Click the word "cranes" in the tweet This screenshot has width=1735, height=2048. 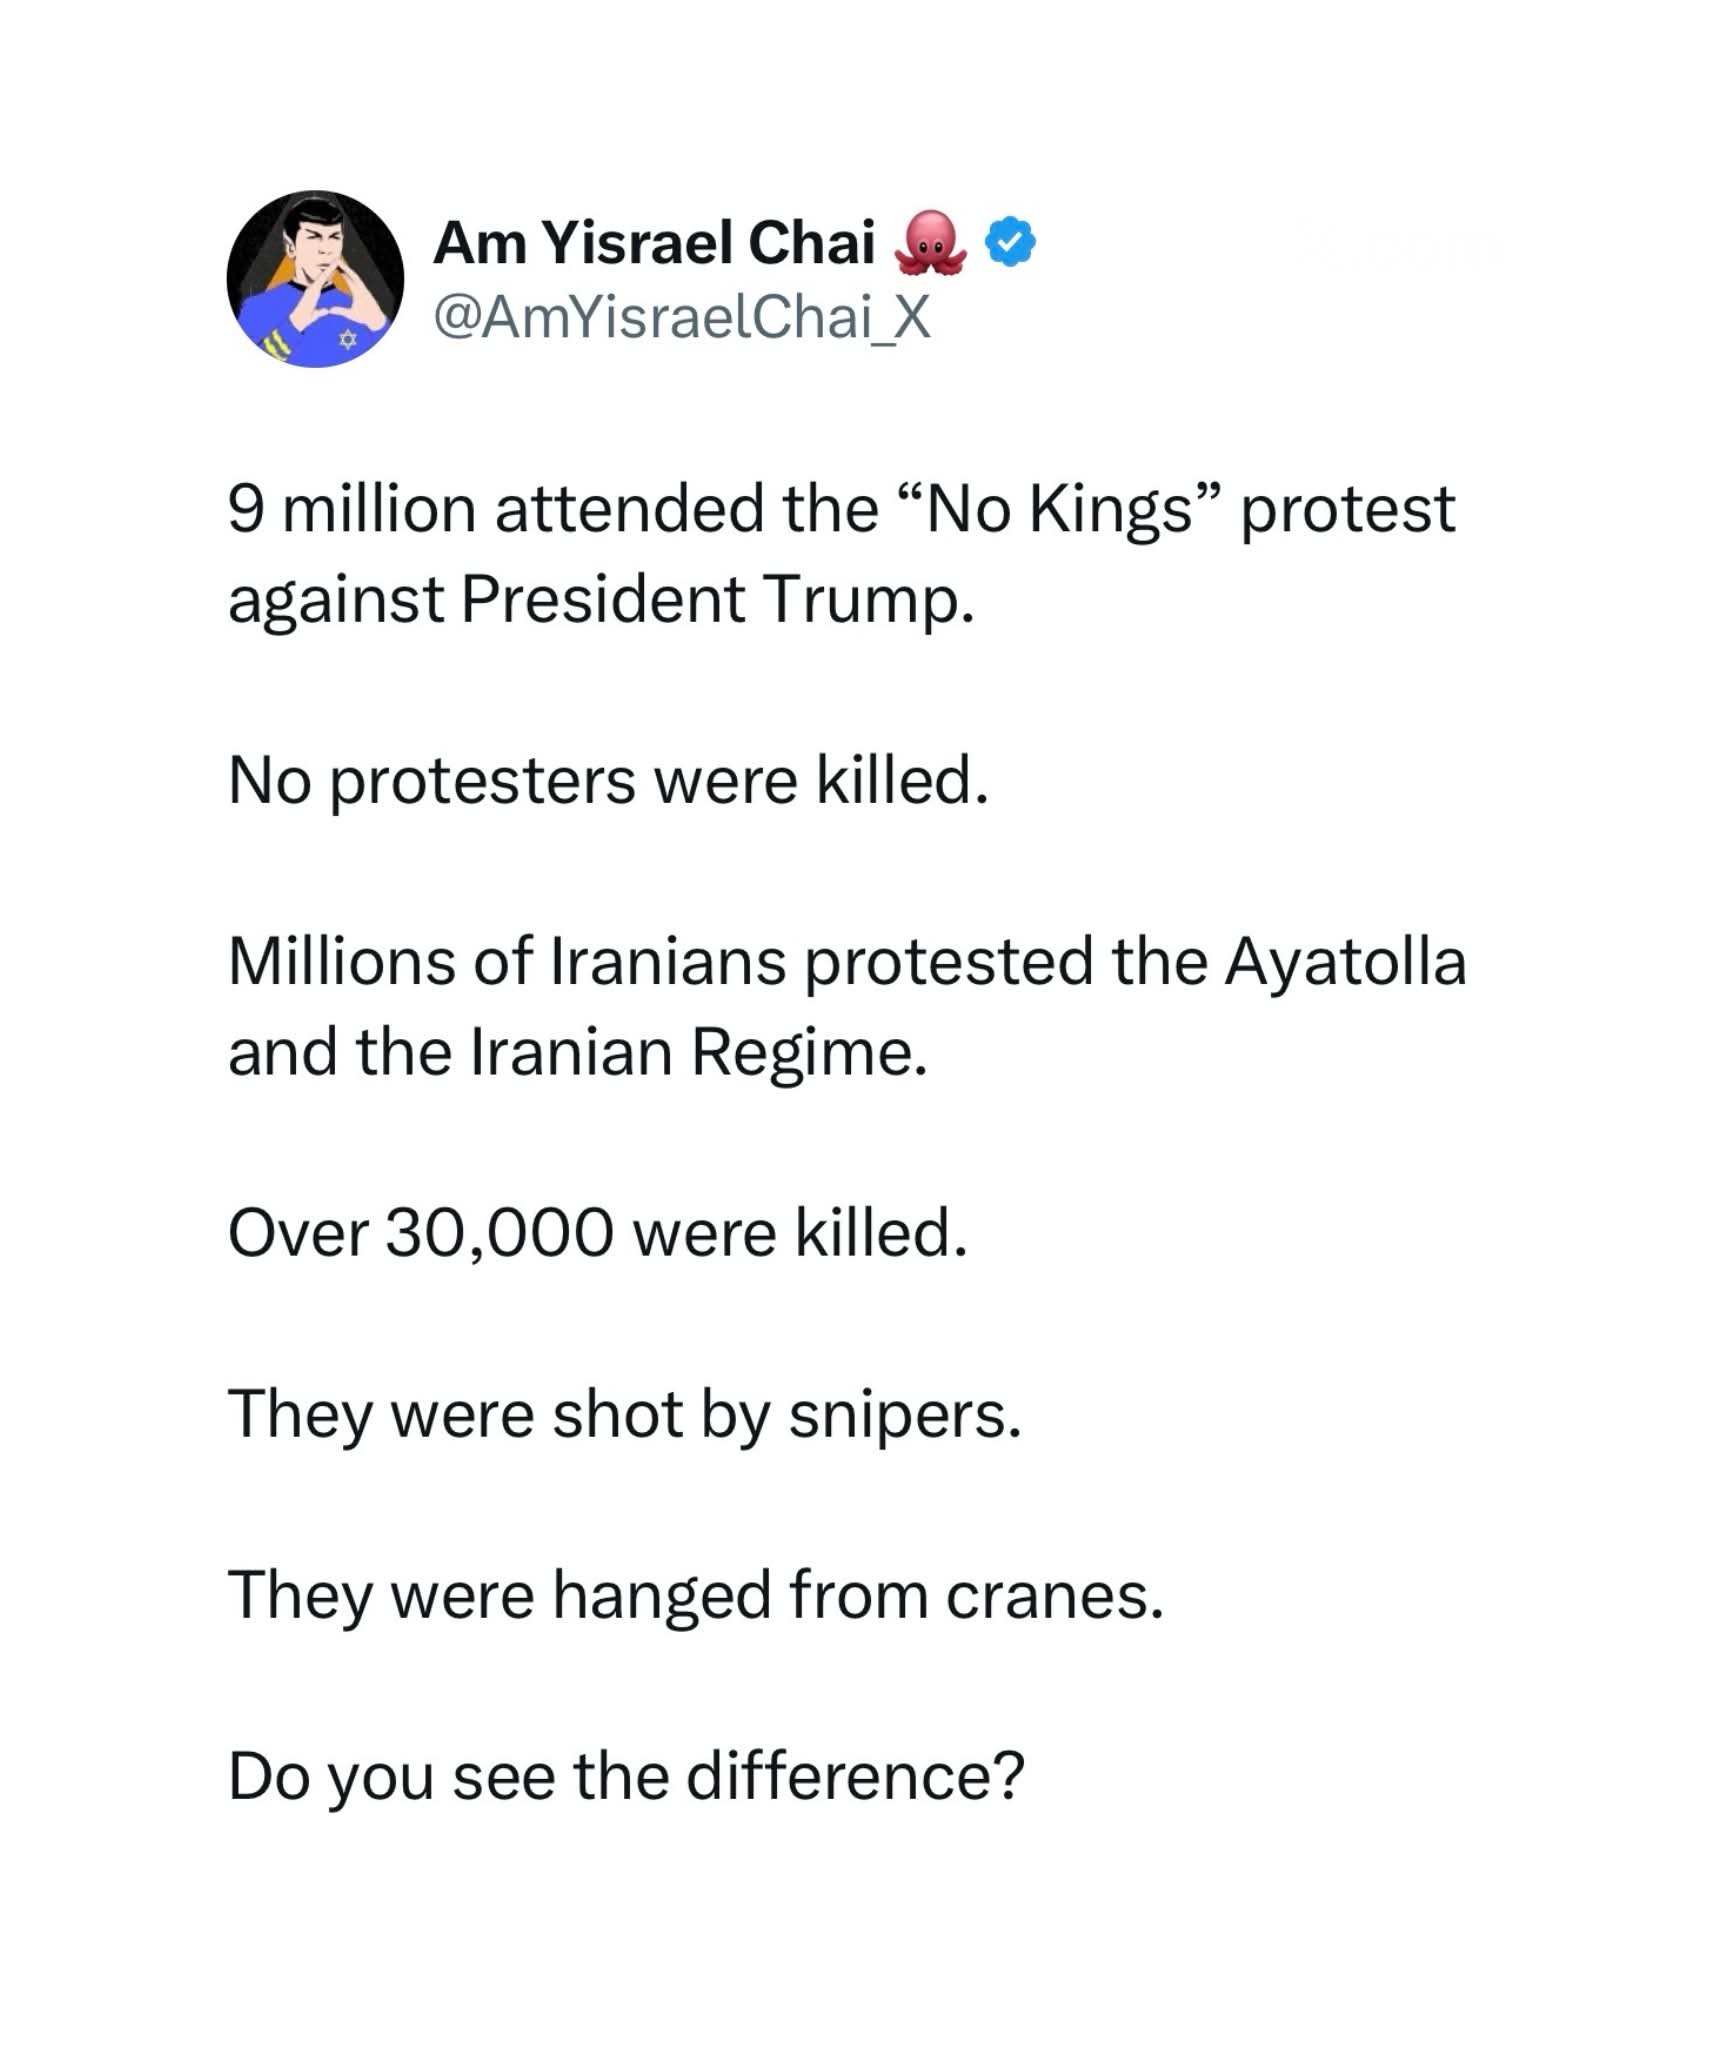1054,1594
